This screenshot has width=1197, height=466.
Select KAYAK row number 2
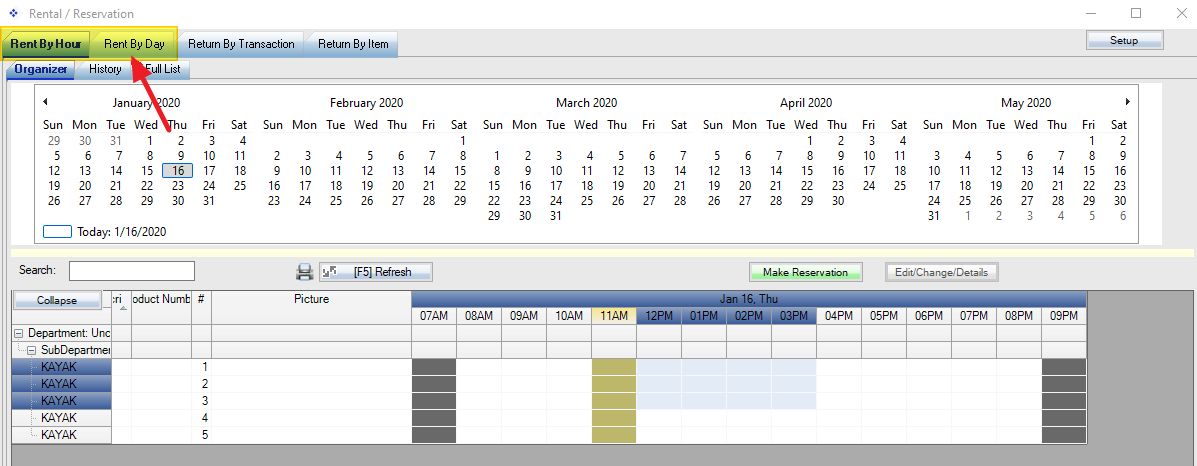tap(59, 383)
